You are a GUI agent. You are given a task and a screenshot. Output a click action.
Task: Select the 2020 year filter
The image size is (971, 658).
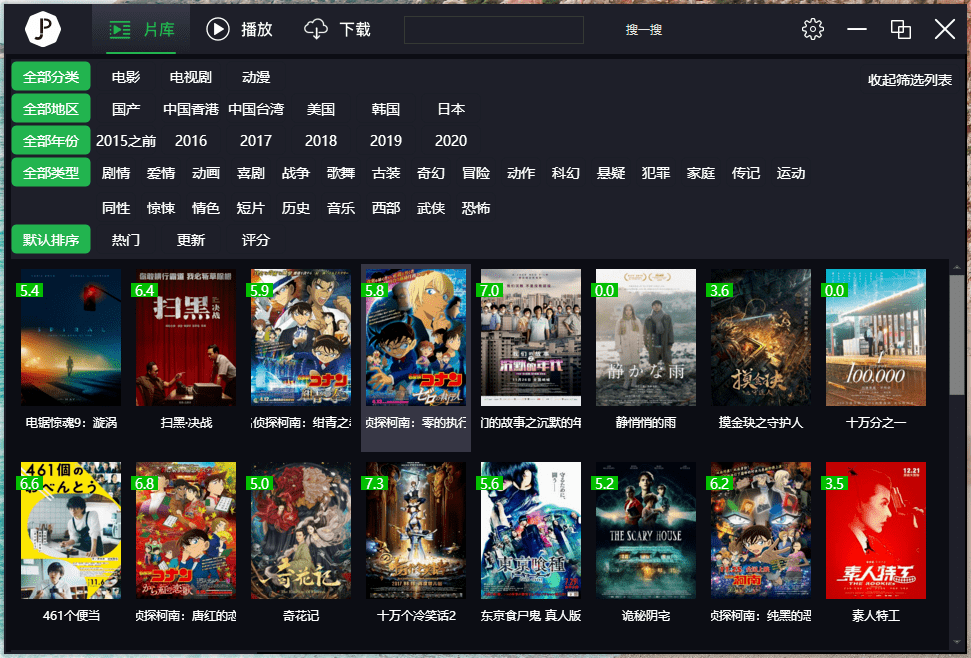coord(450,141)
